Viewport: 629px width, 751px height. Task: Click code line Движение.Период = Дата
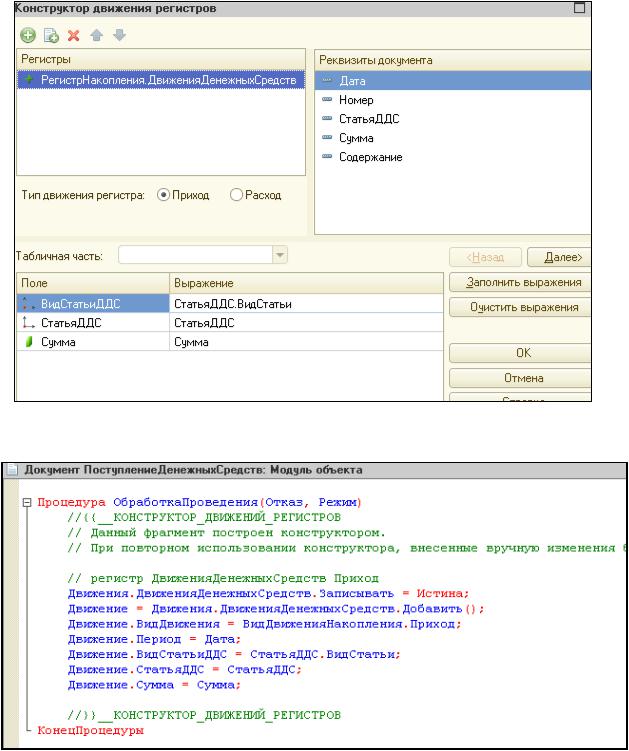[154, 639]
